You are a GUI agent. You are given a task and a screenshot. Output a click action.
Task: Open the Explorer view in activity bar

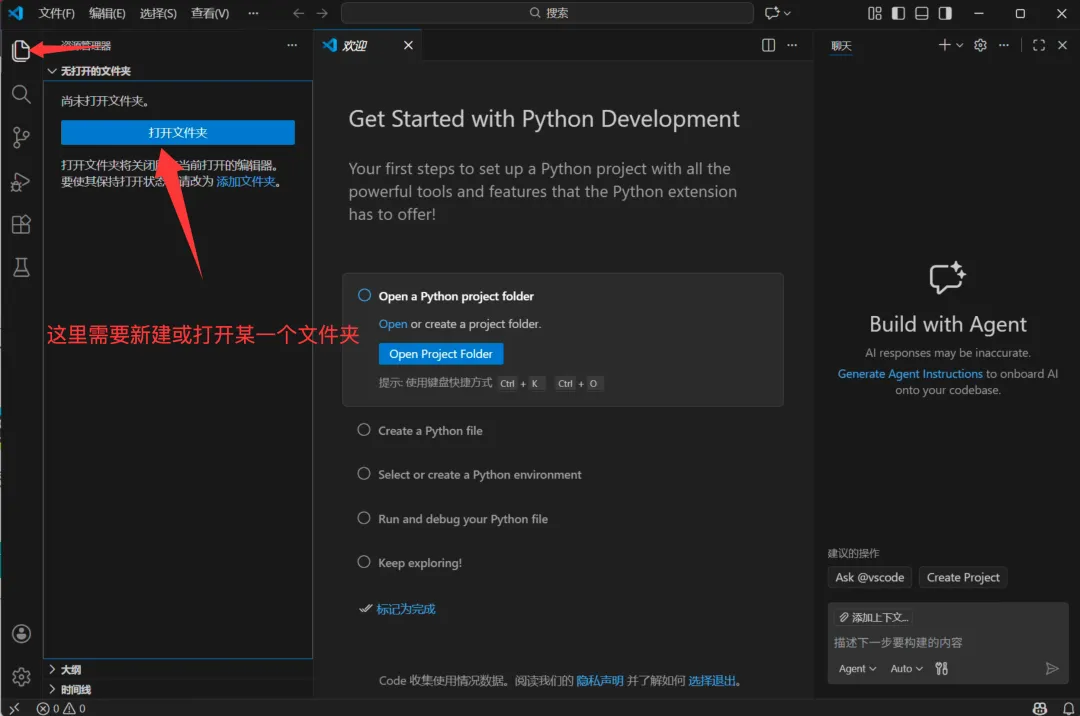[x=21, y=50]
